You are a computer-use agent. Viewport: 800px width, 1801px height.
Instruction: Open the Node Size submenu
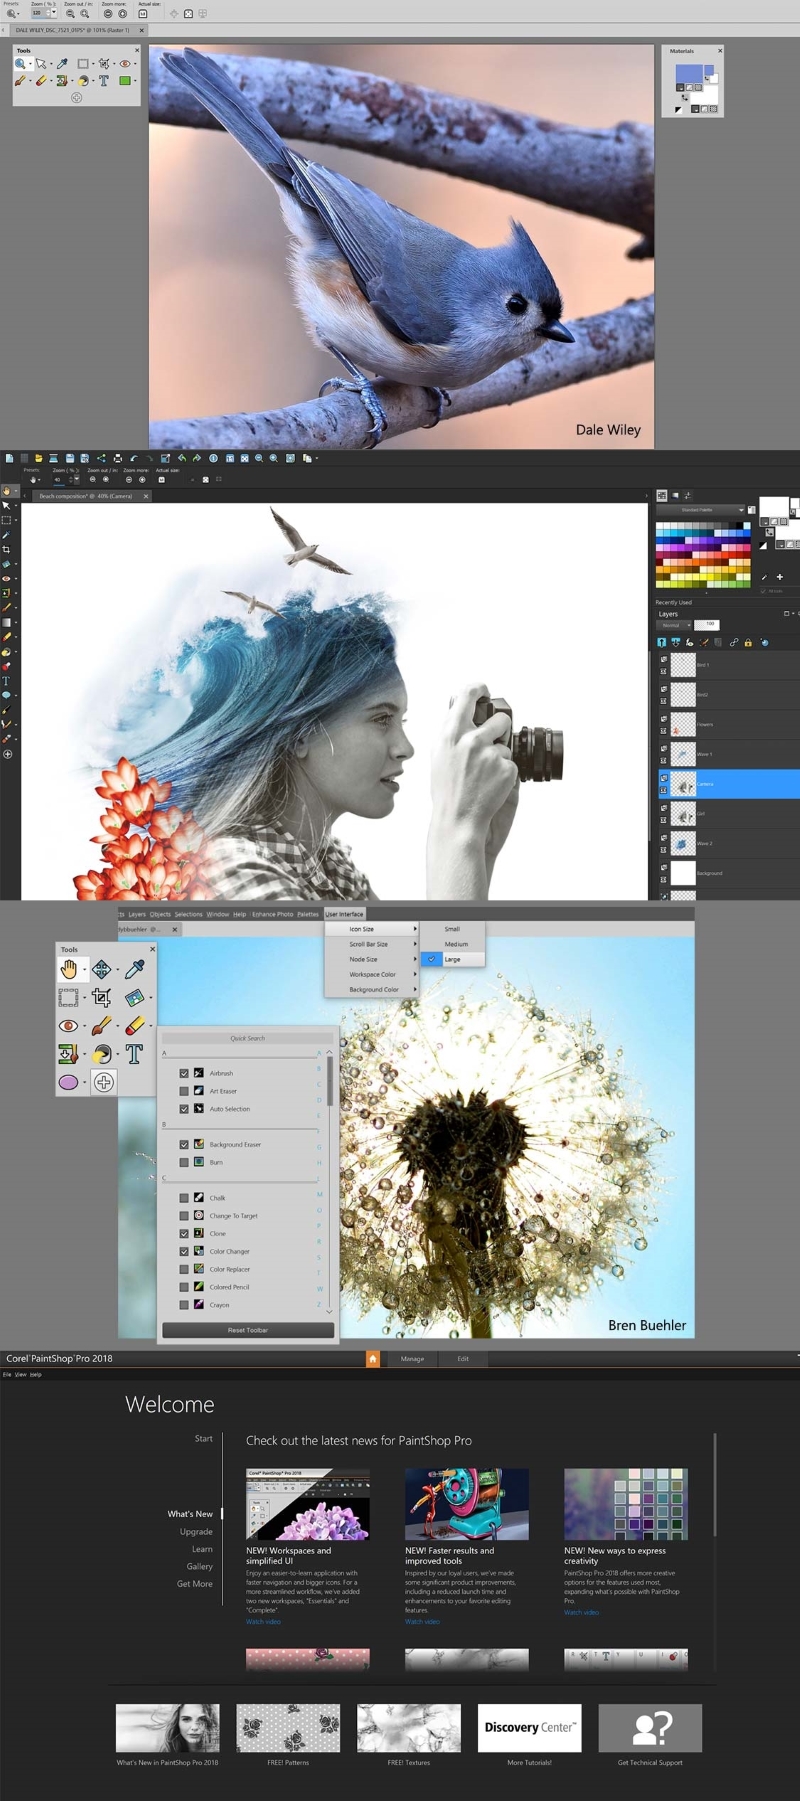pos(371,959)
